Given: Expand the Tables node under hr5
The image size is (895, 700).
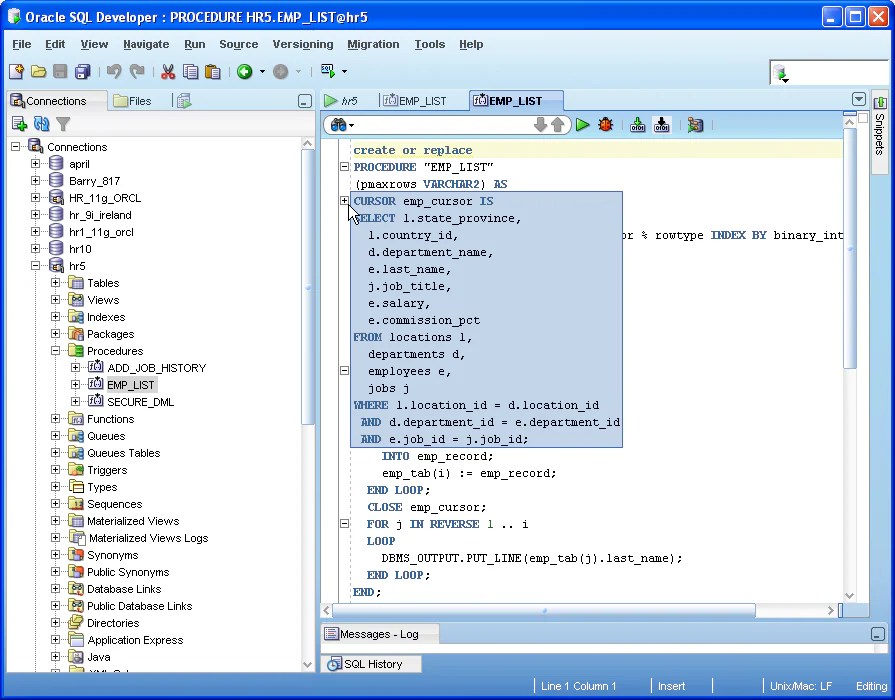Looking at the screenshot, I should coord(57,282).
